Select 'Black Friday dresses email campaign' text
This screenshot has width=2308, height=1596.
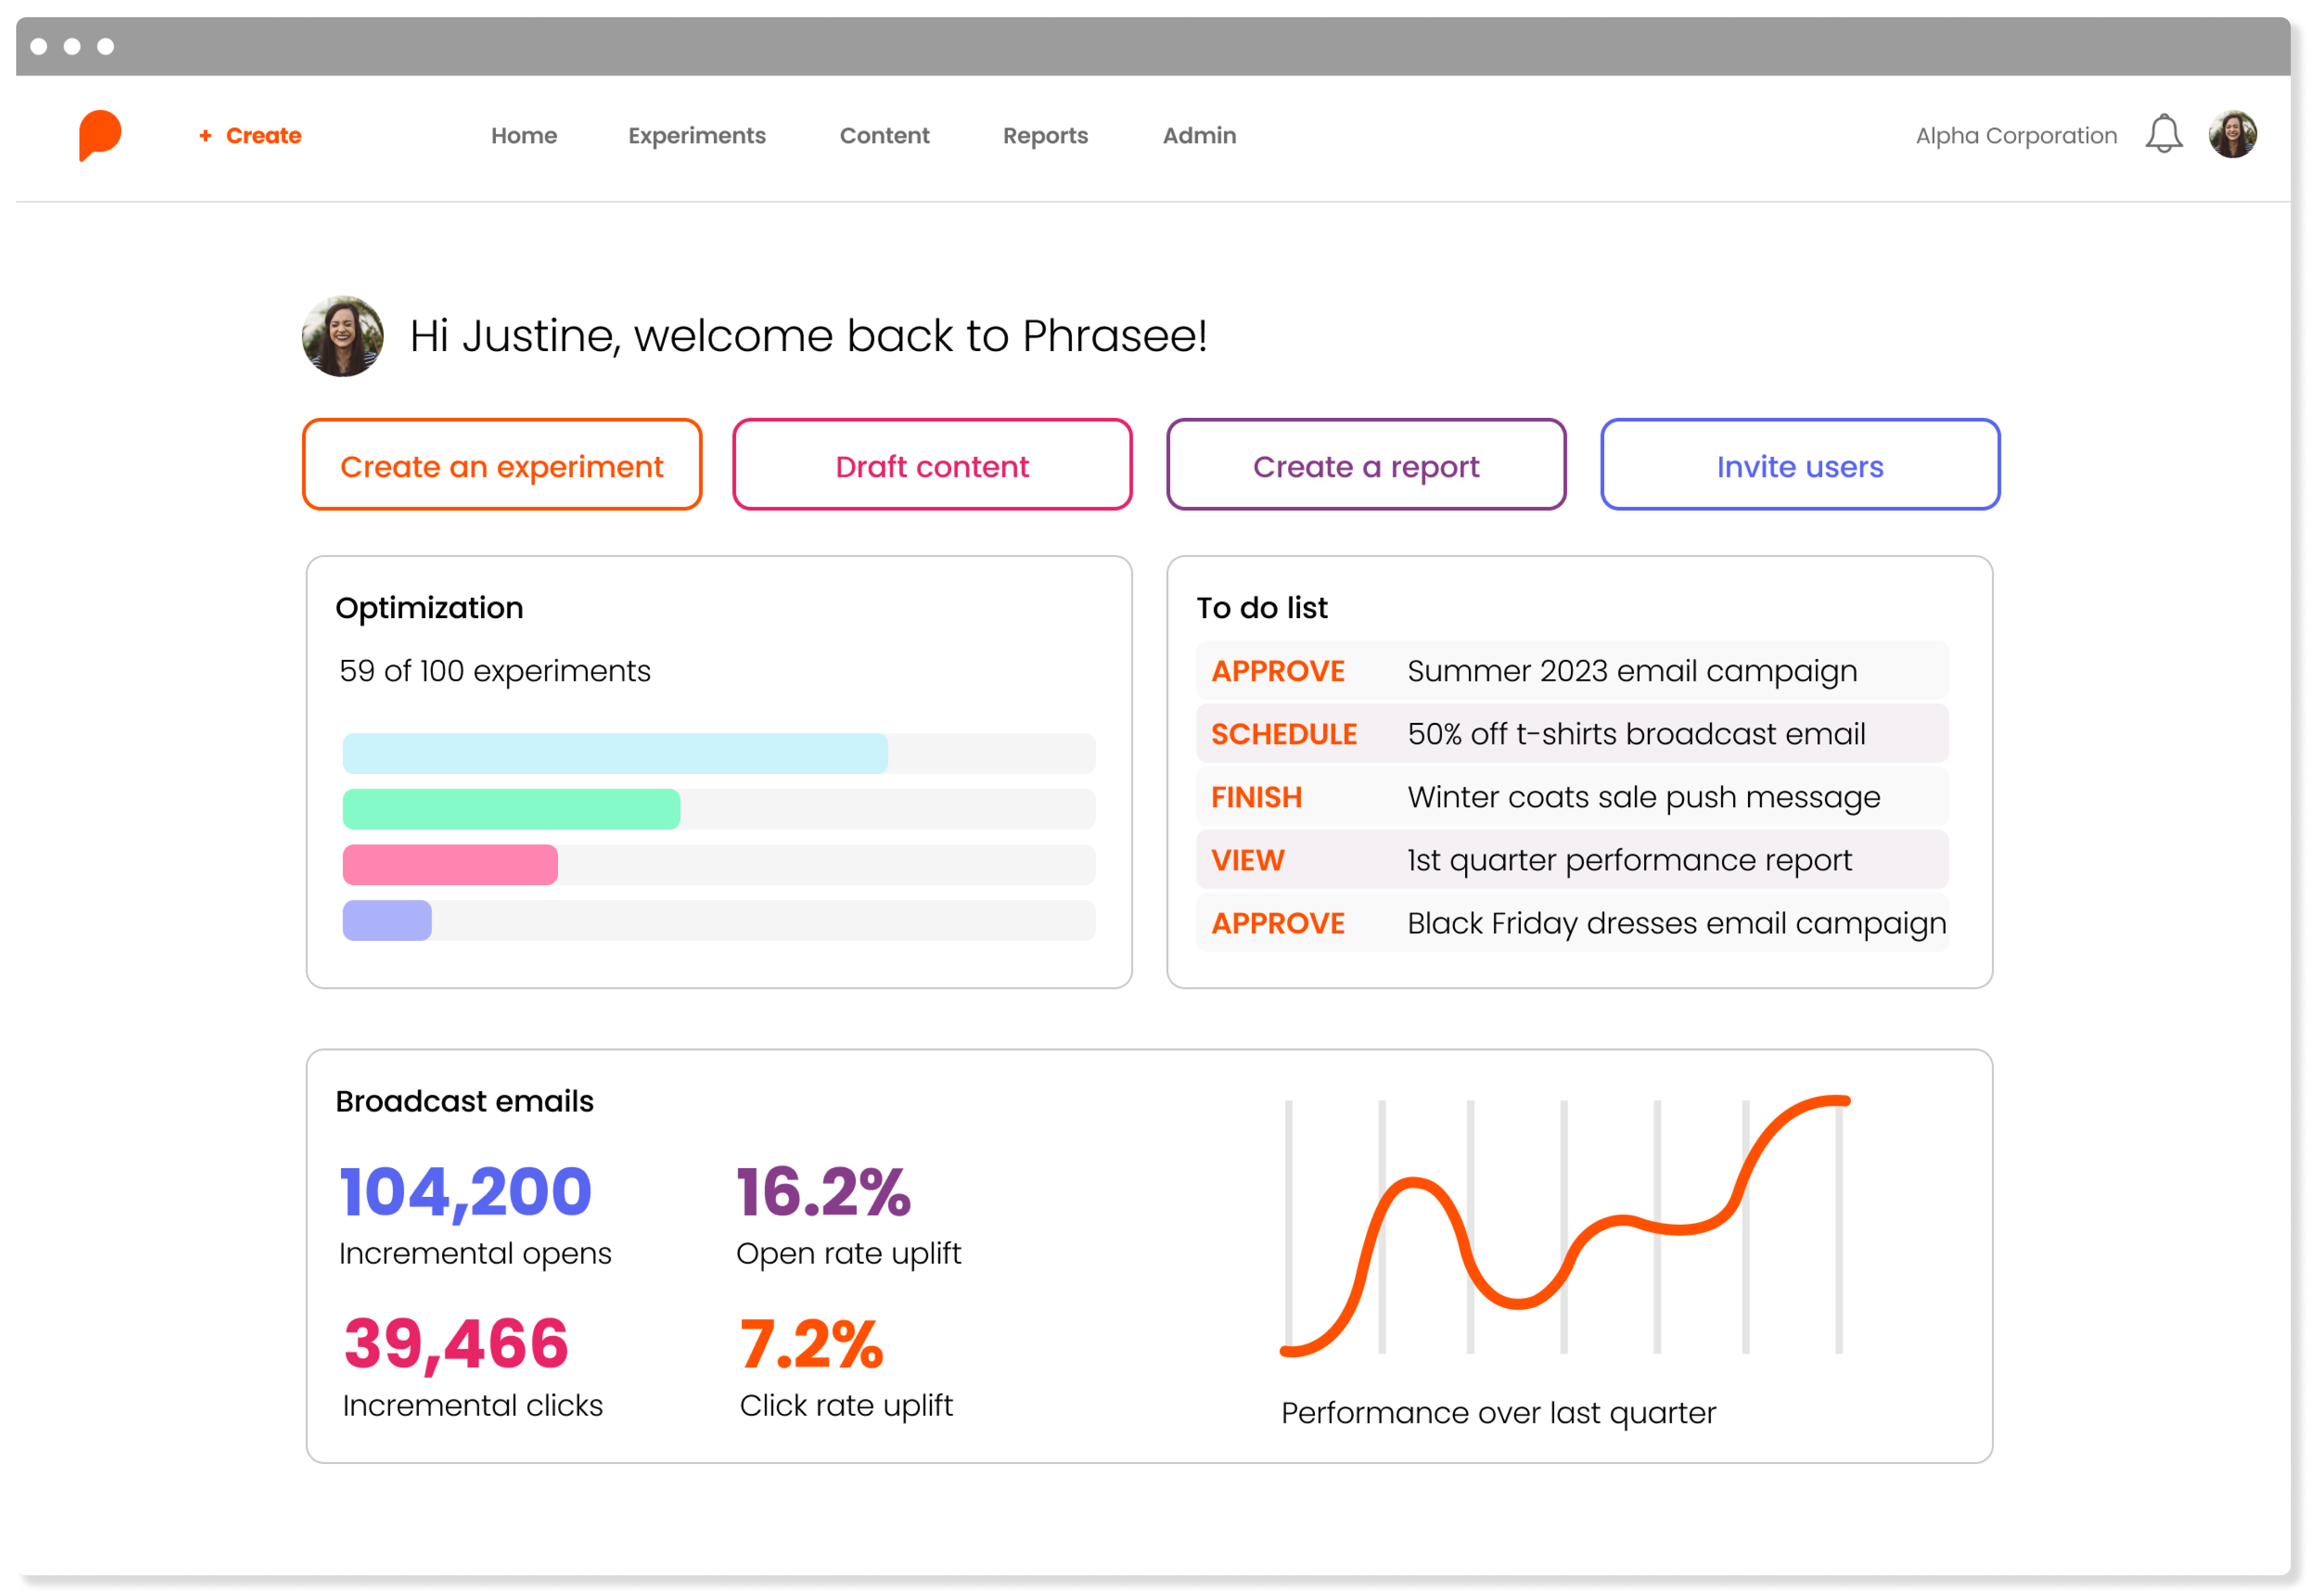[x=1677, y=923]
